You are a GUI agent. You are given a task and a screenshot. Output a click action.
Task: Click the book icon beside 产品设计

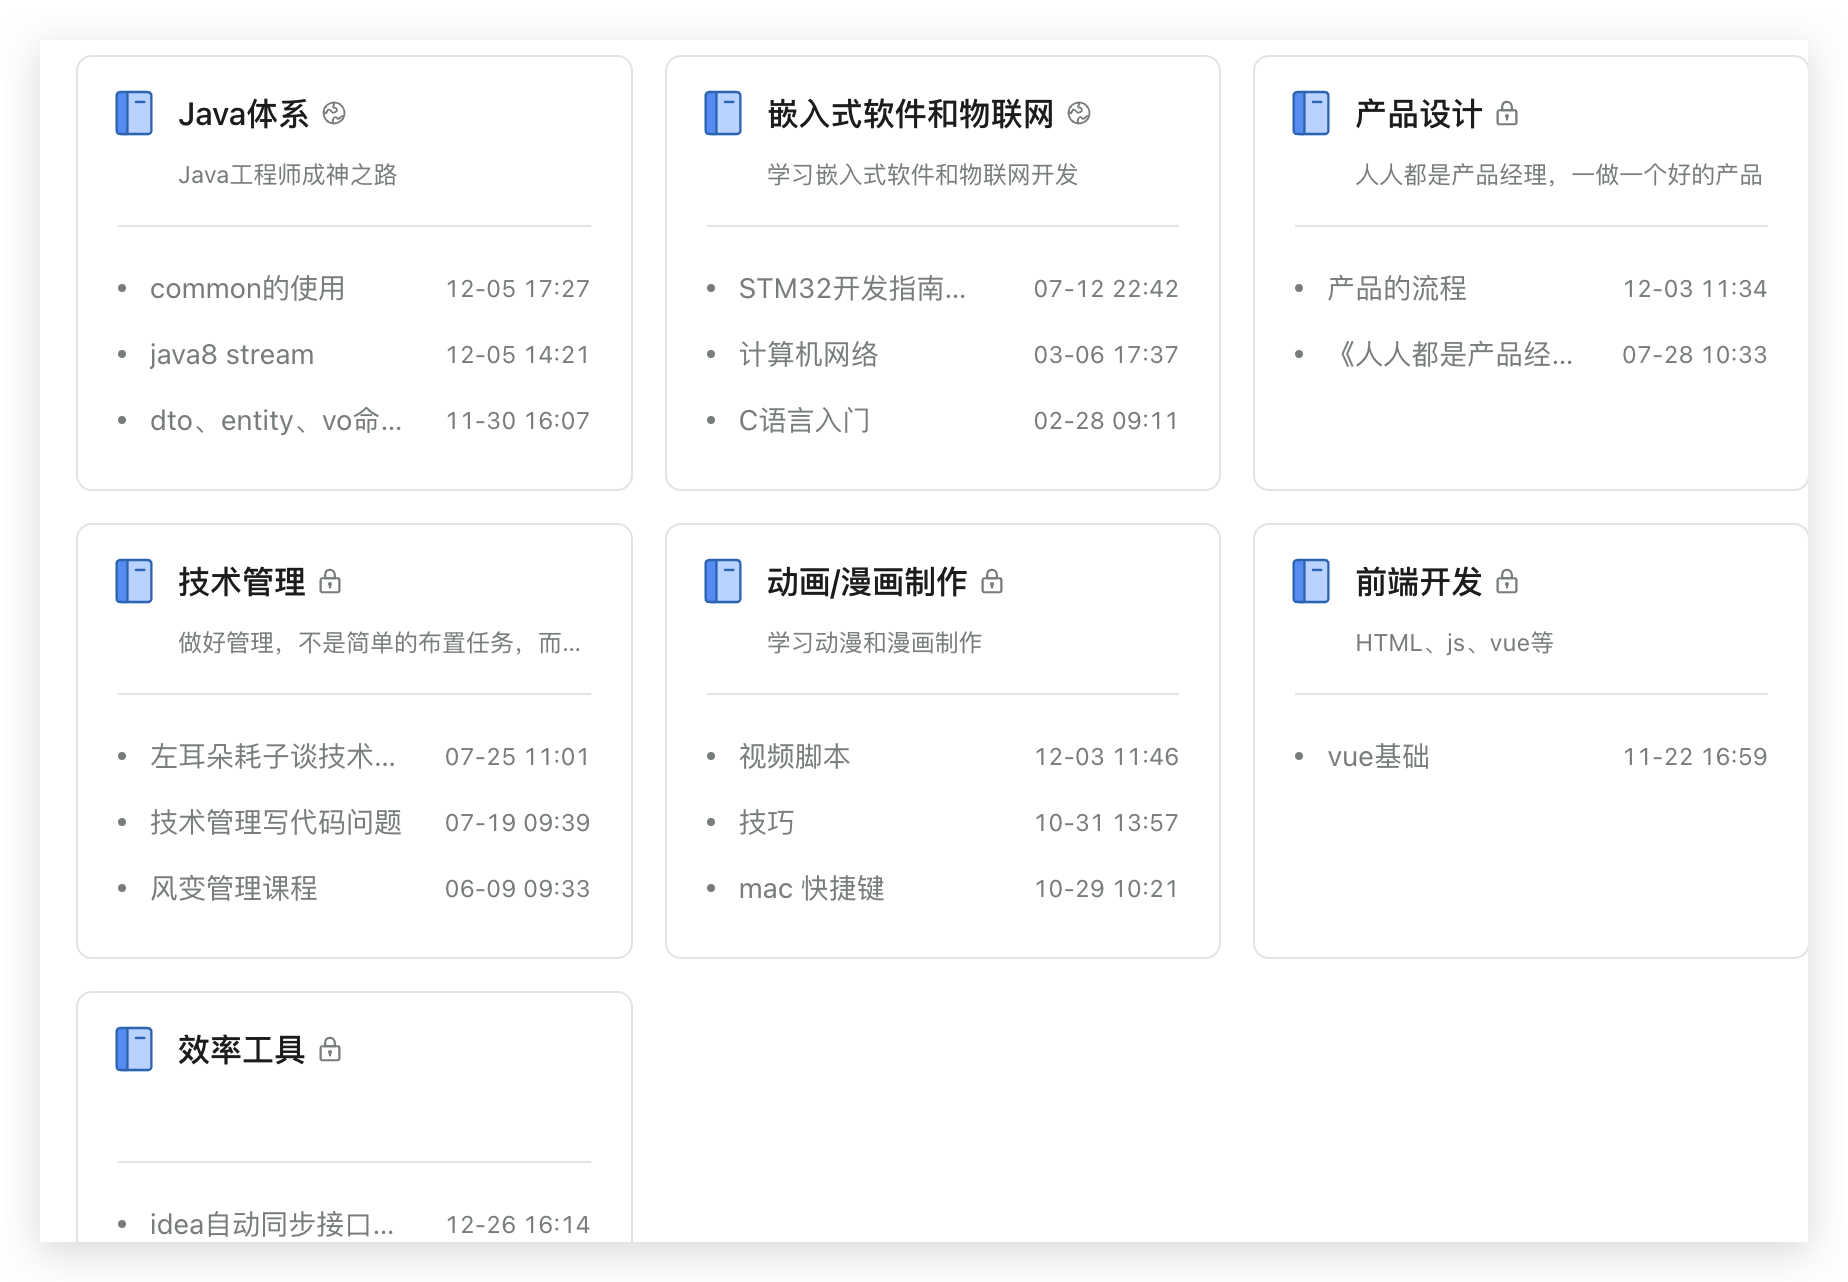(x=1311, y=113)
